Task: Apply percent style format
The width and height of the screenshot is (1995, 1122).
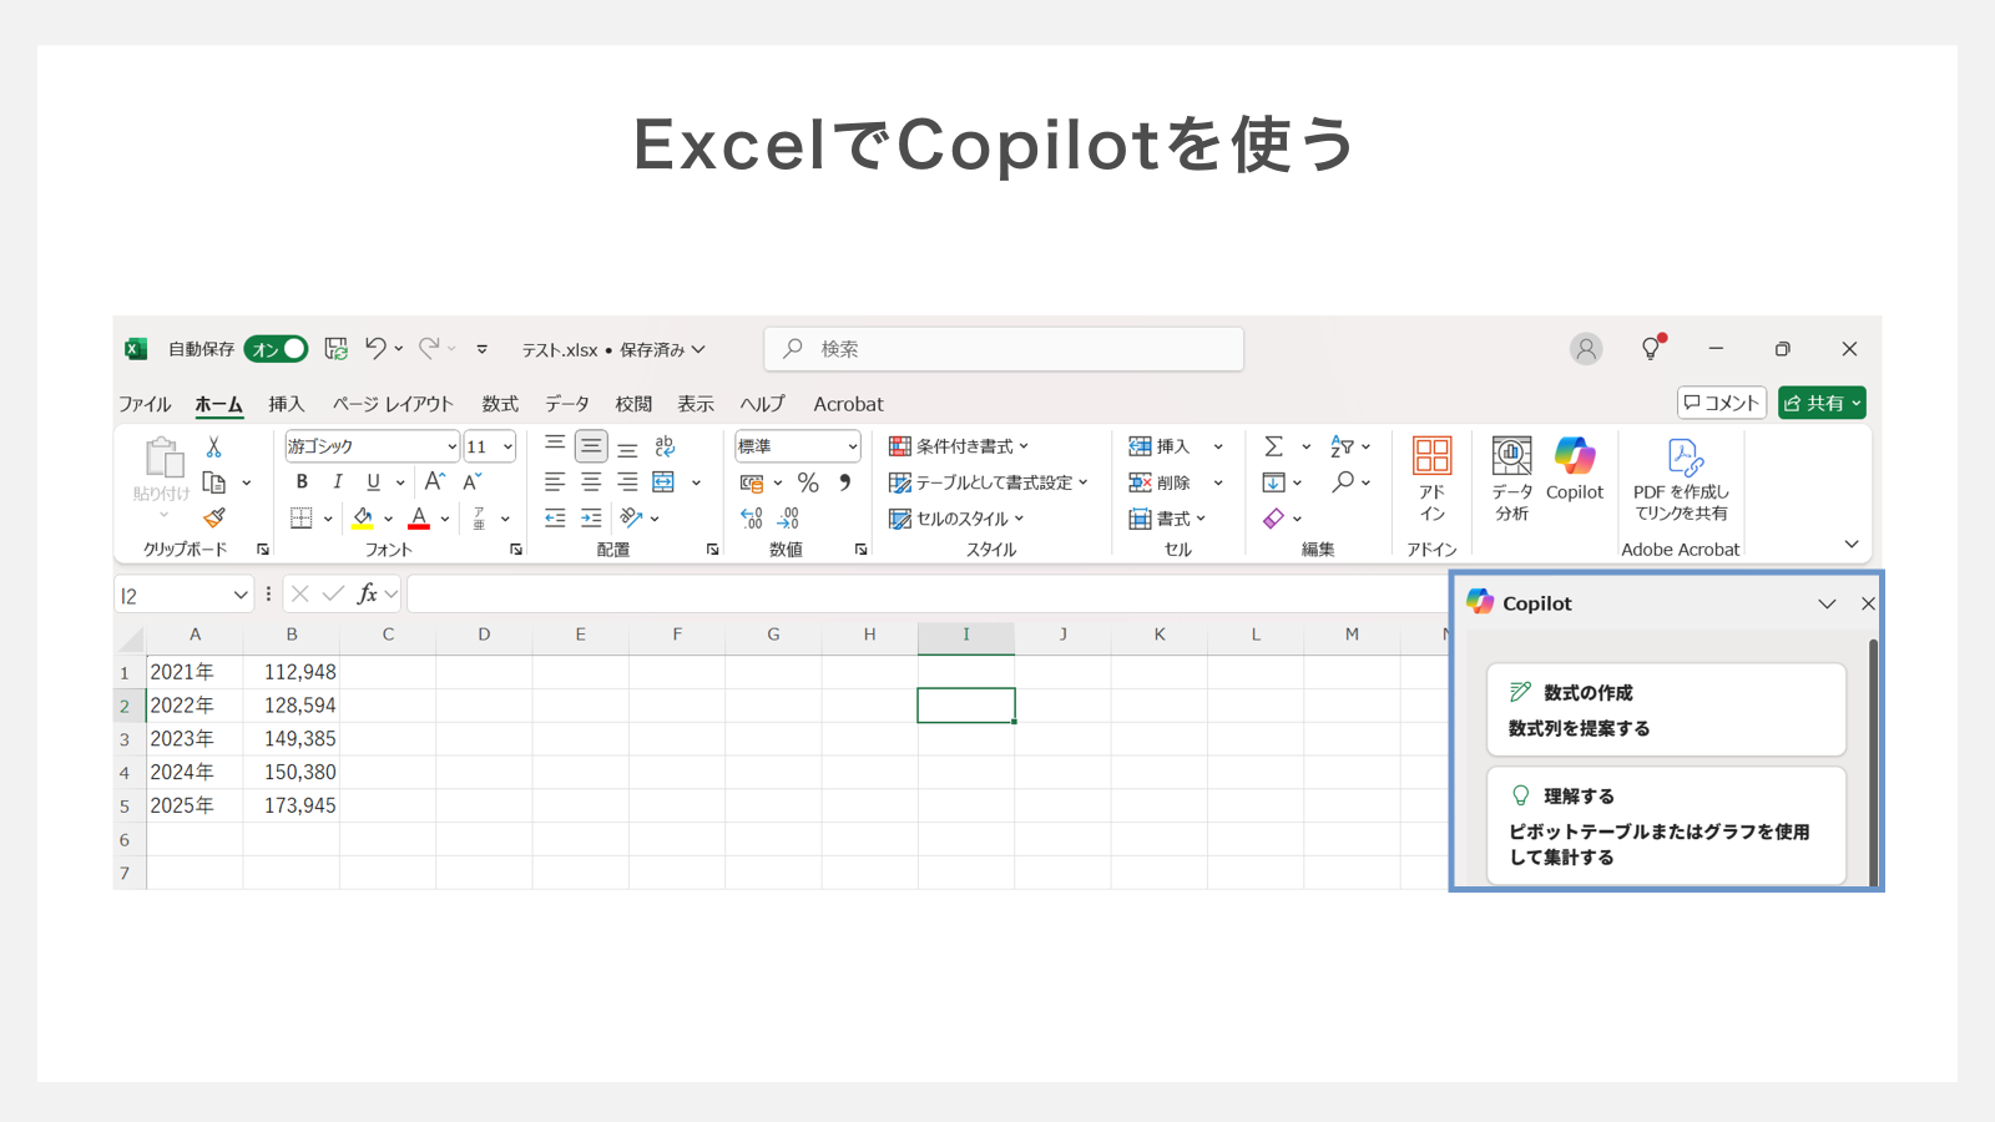Action: point(808,483)
